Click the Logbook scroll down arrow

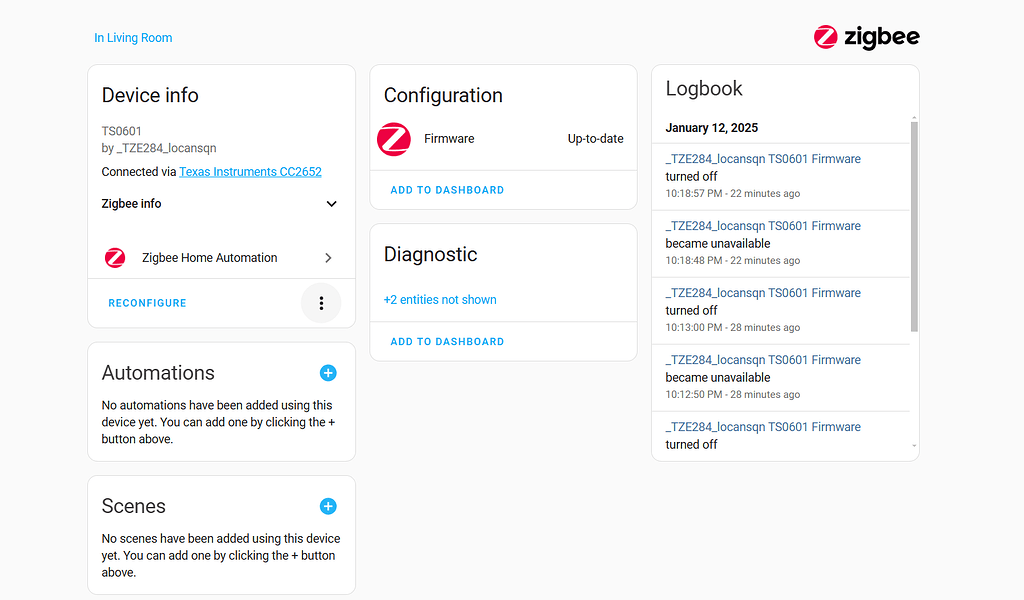tap(914, 445)
